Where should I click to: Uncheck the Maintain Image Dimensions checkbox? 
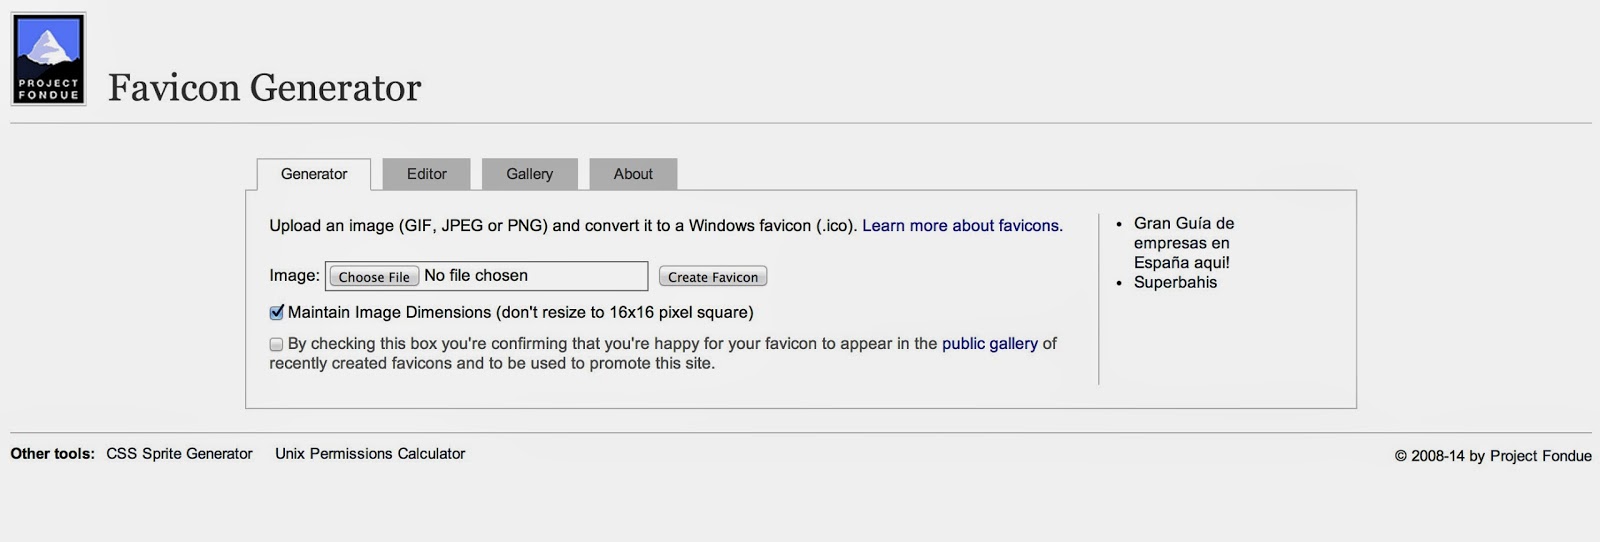pos(277,312)
